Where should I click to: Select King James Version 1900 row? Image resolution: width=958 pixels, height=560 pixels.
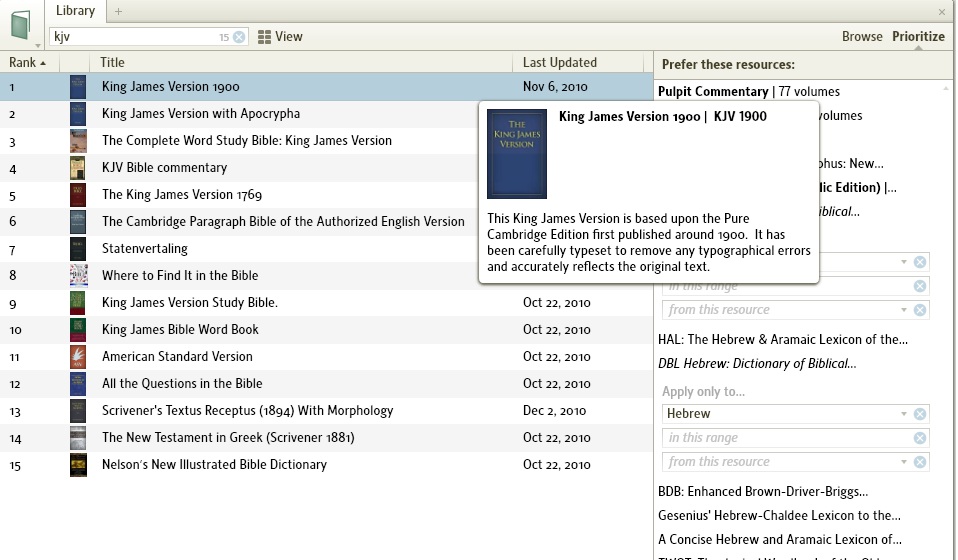click(326, 87)
